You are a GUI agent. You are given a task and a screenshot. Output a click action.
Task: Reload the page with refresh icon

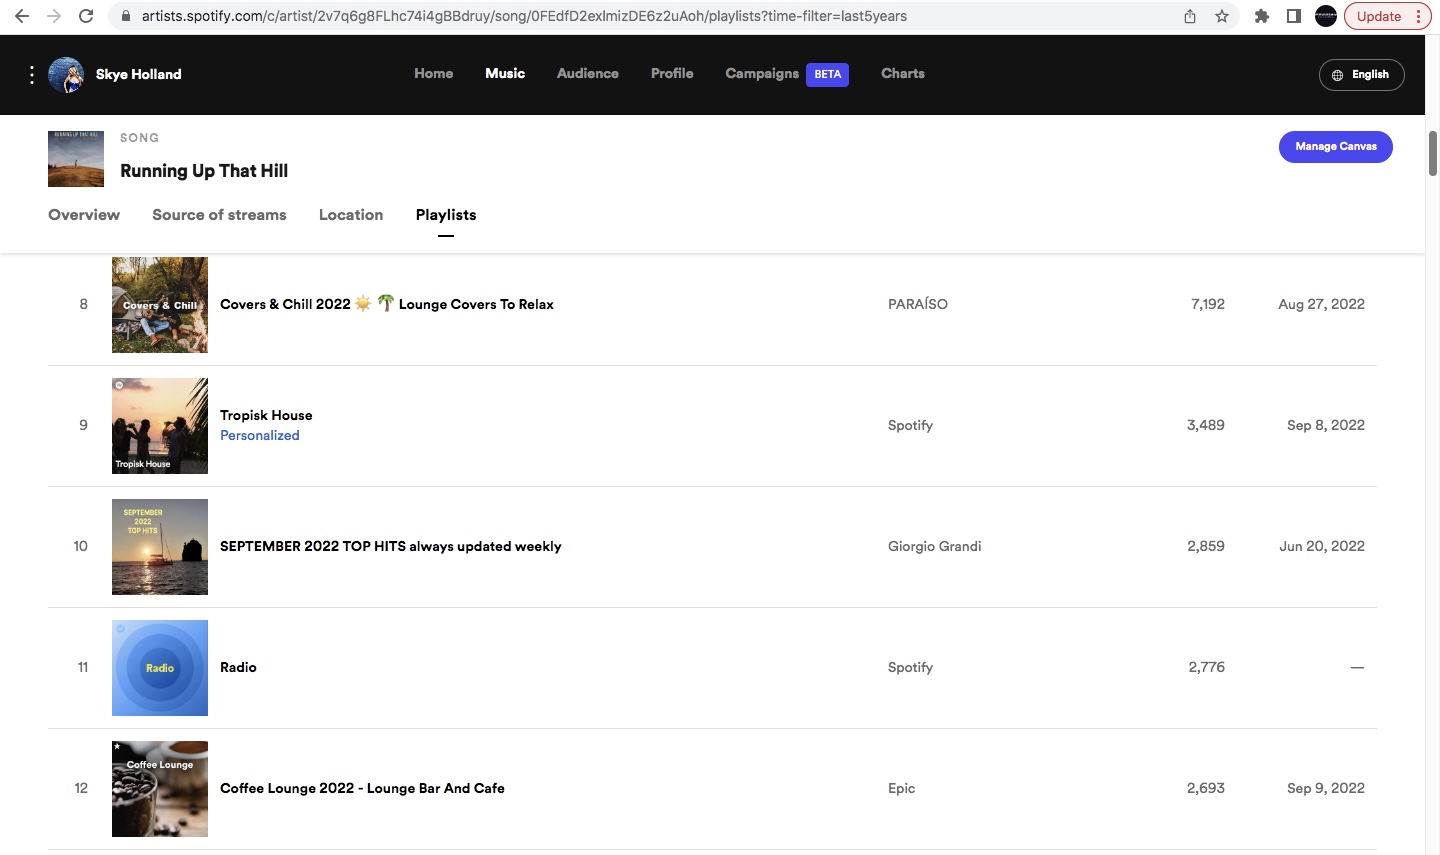coord(86,16)
